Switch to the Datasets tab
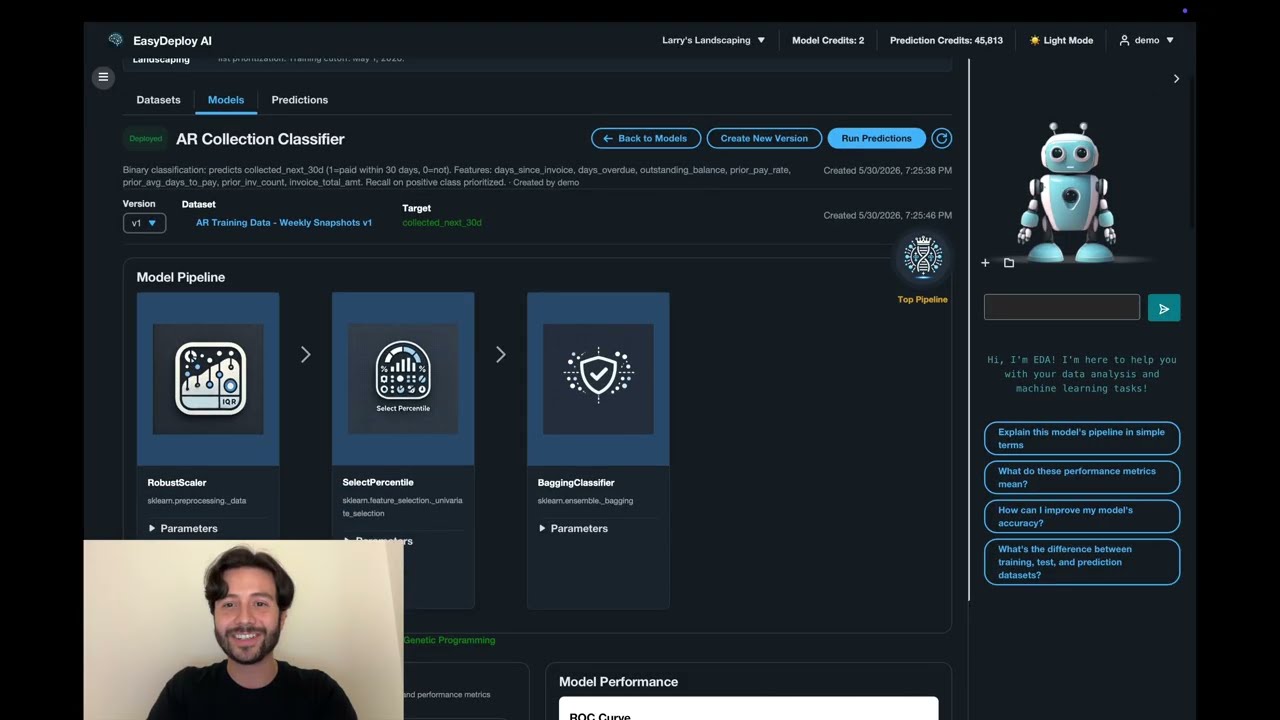This screenshot has width=1280, height=720. pyautogui.click(x=158, y=100)
